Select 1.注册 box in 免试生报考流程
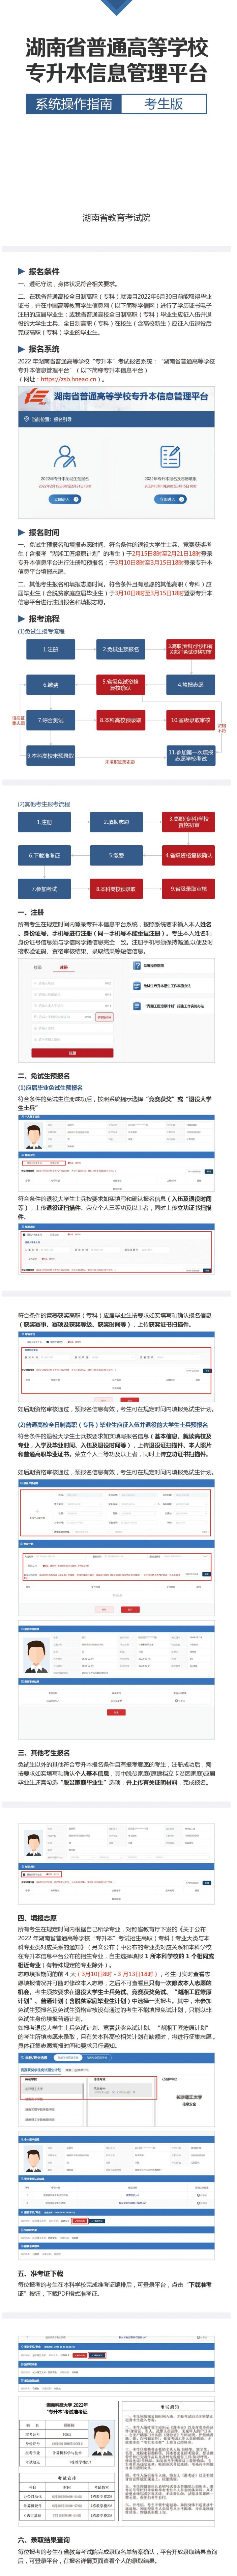The width and height of the screenshot is (237, 2576). (x=50, y=650)
